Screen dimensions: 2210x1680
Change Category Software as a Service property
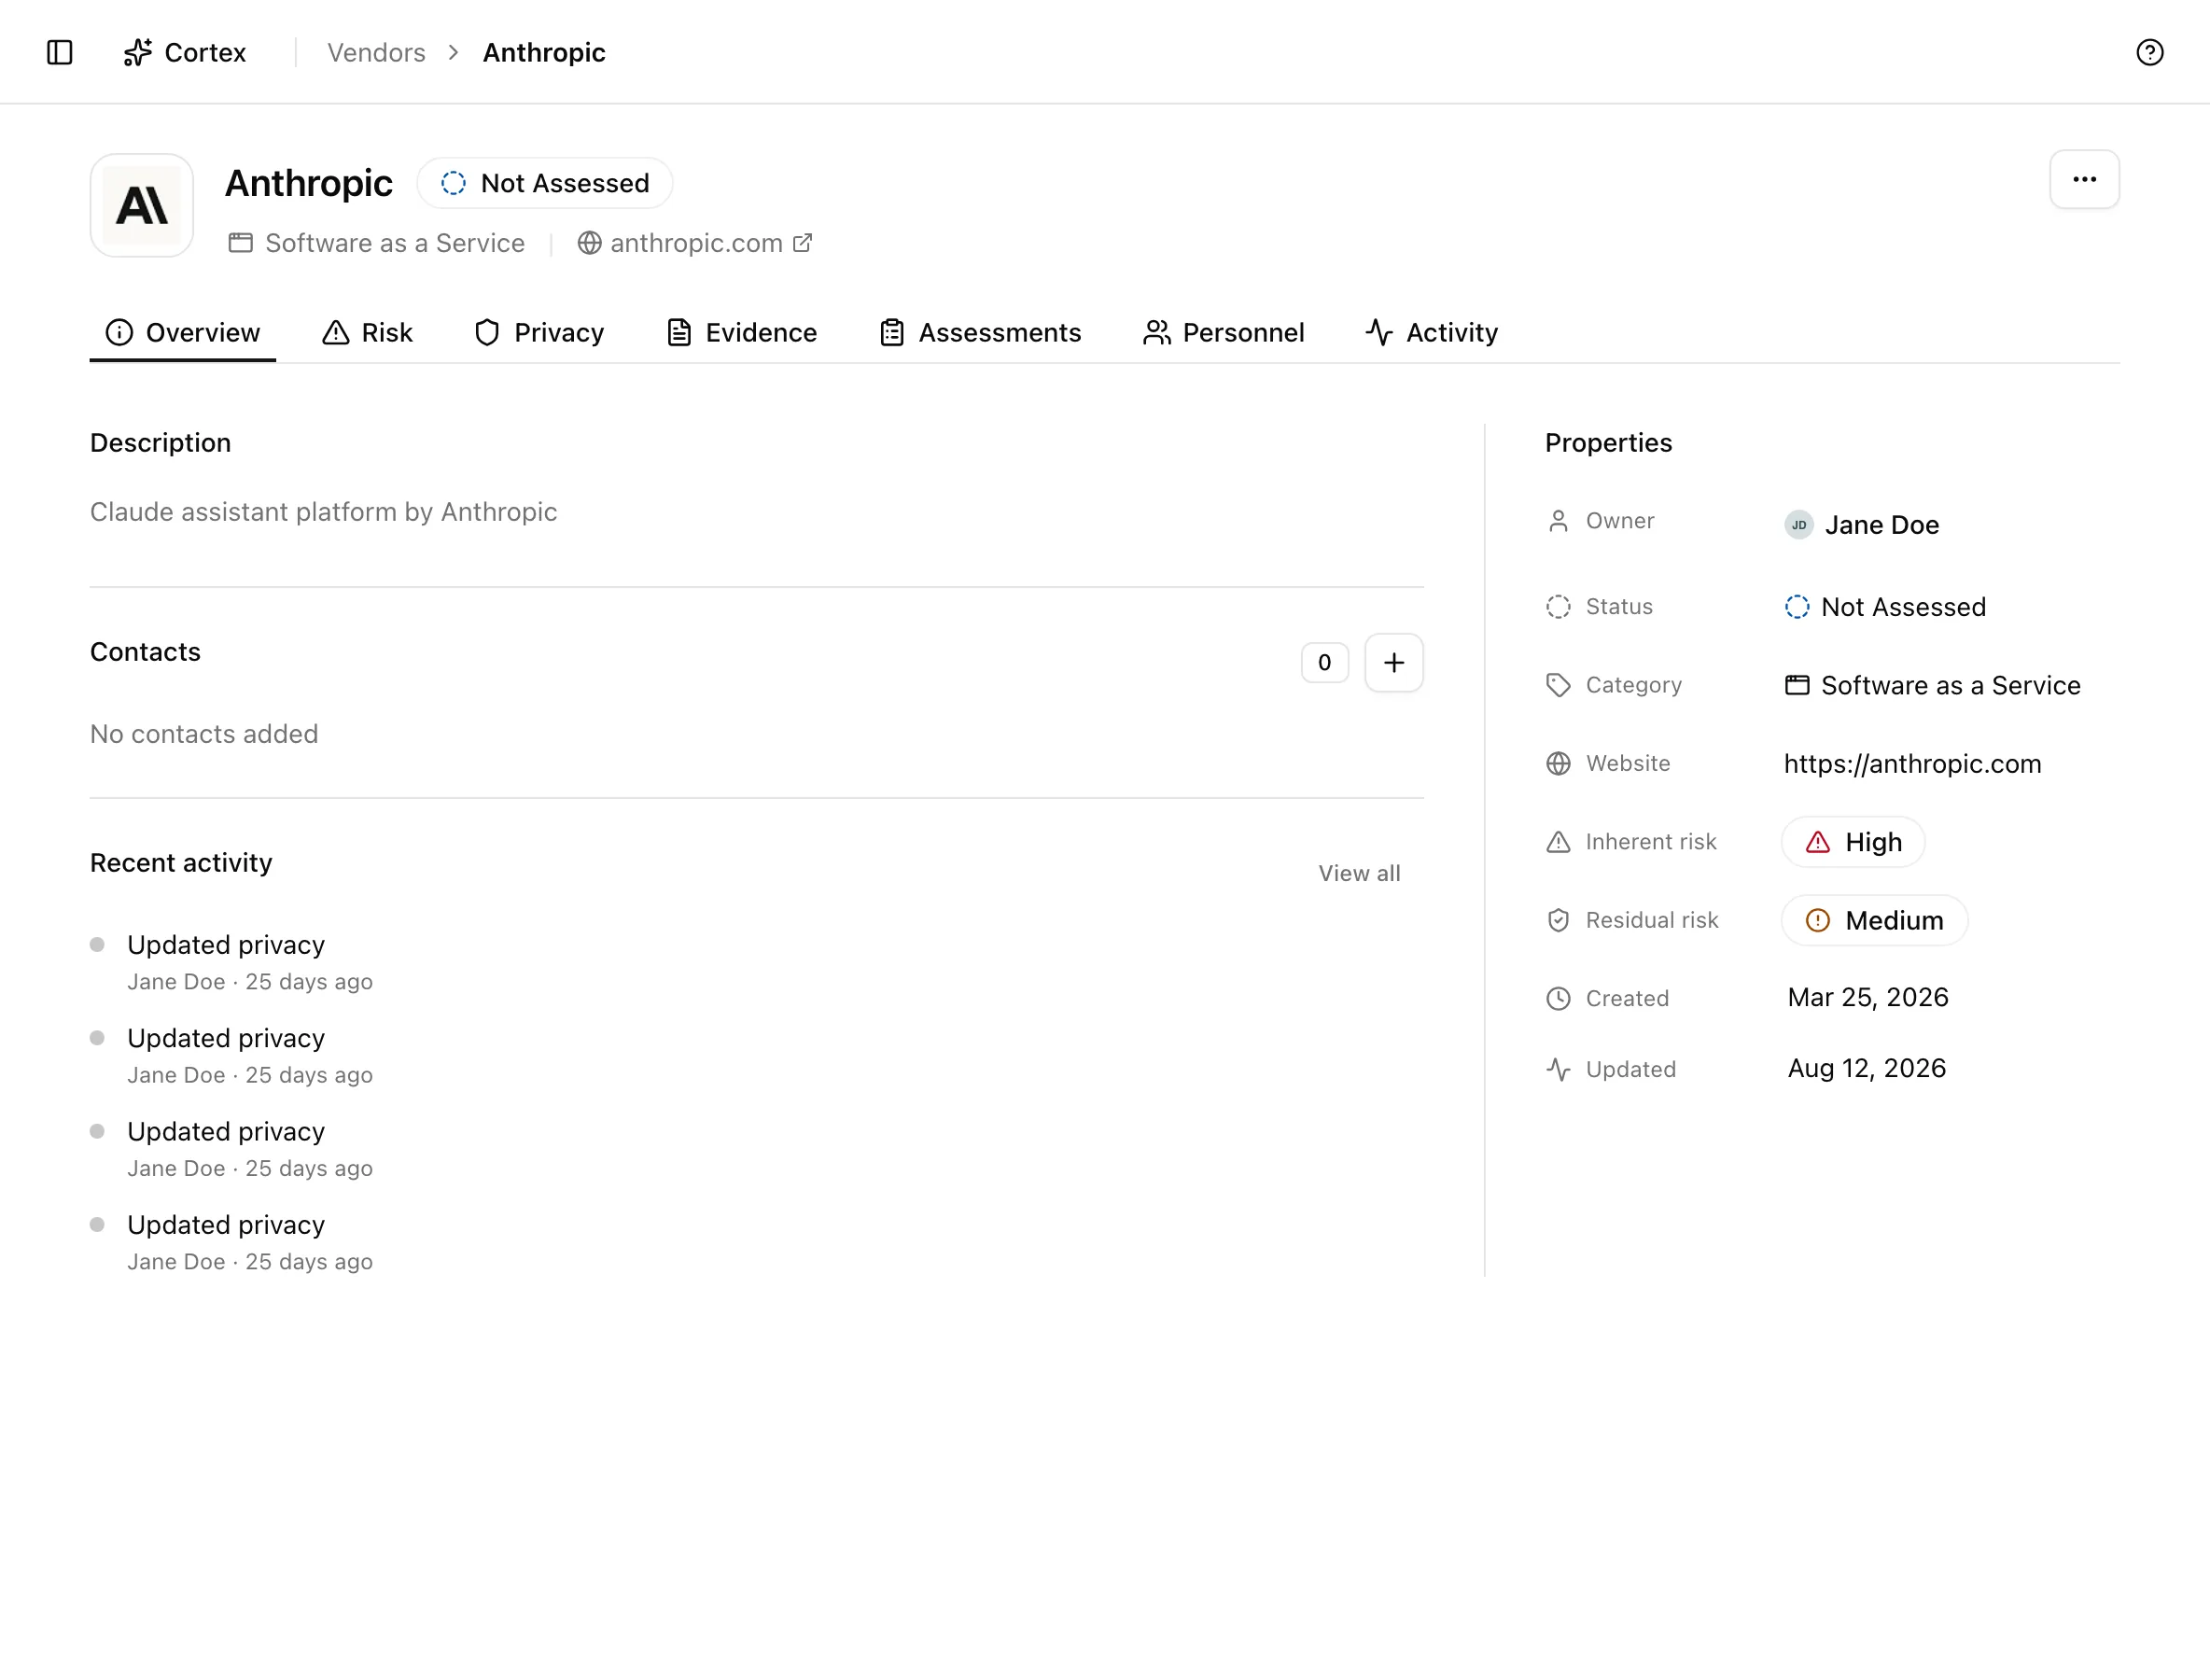click(1933, 685)
